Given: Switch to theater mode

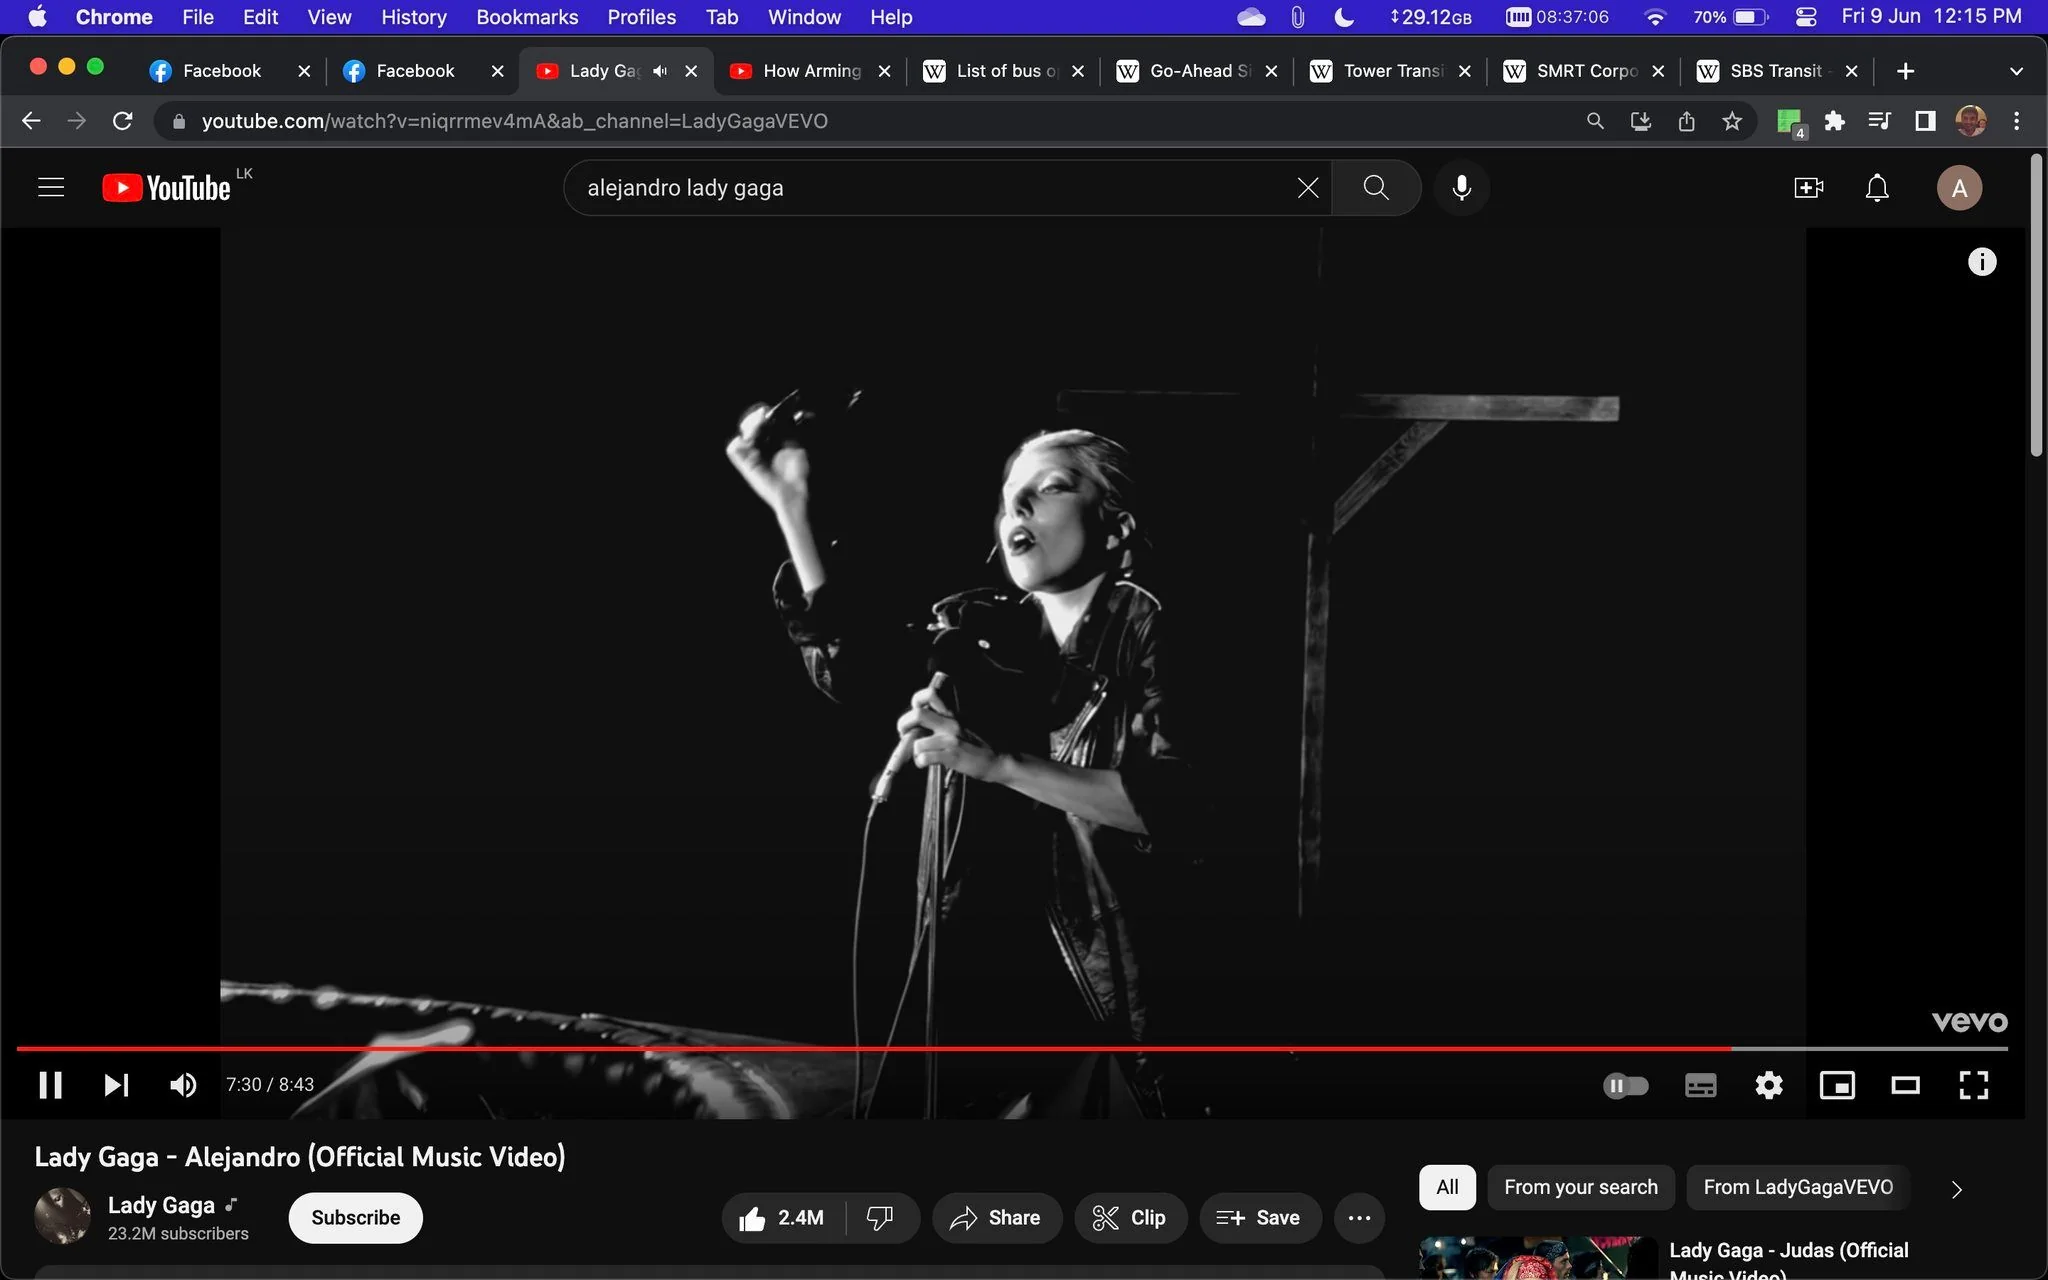Looking at the screenshot, I should pyautogui.click(x=1905, y=1085).
